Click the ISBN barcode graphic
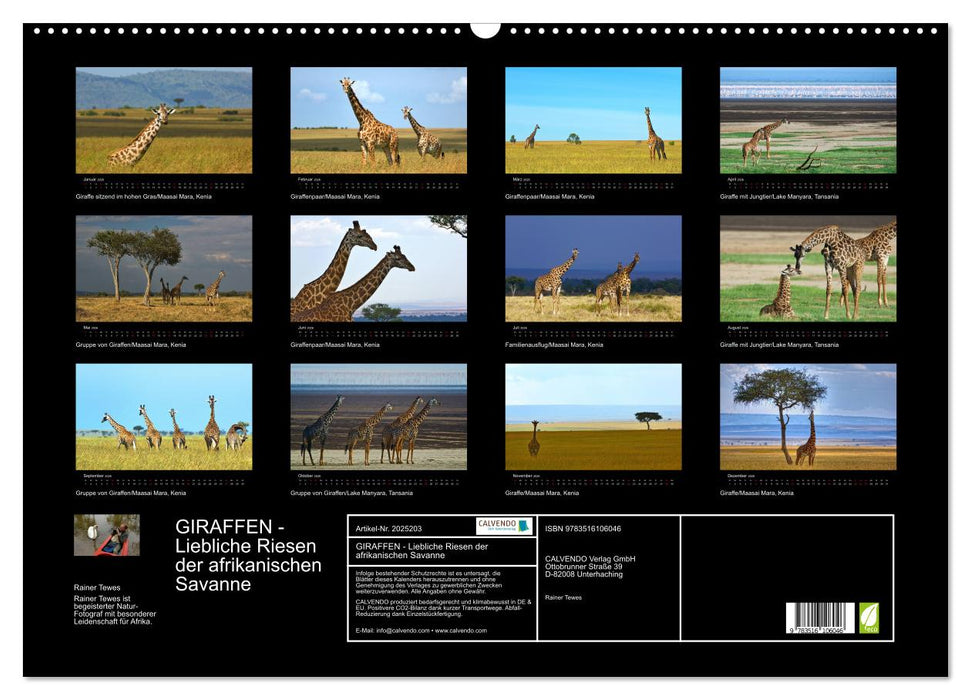 click(819, 617)
